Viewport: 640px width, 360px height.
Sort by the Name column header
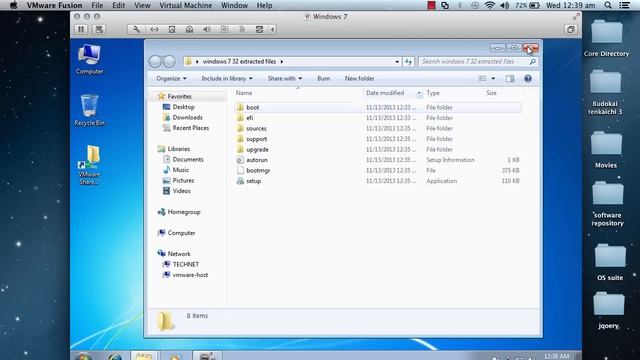(244, 93)
